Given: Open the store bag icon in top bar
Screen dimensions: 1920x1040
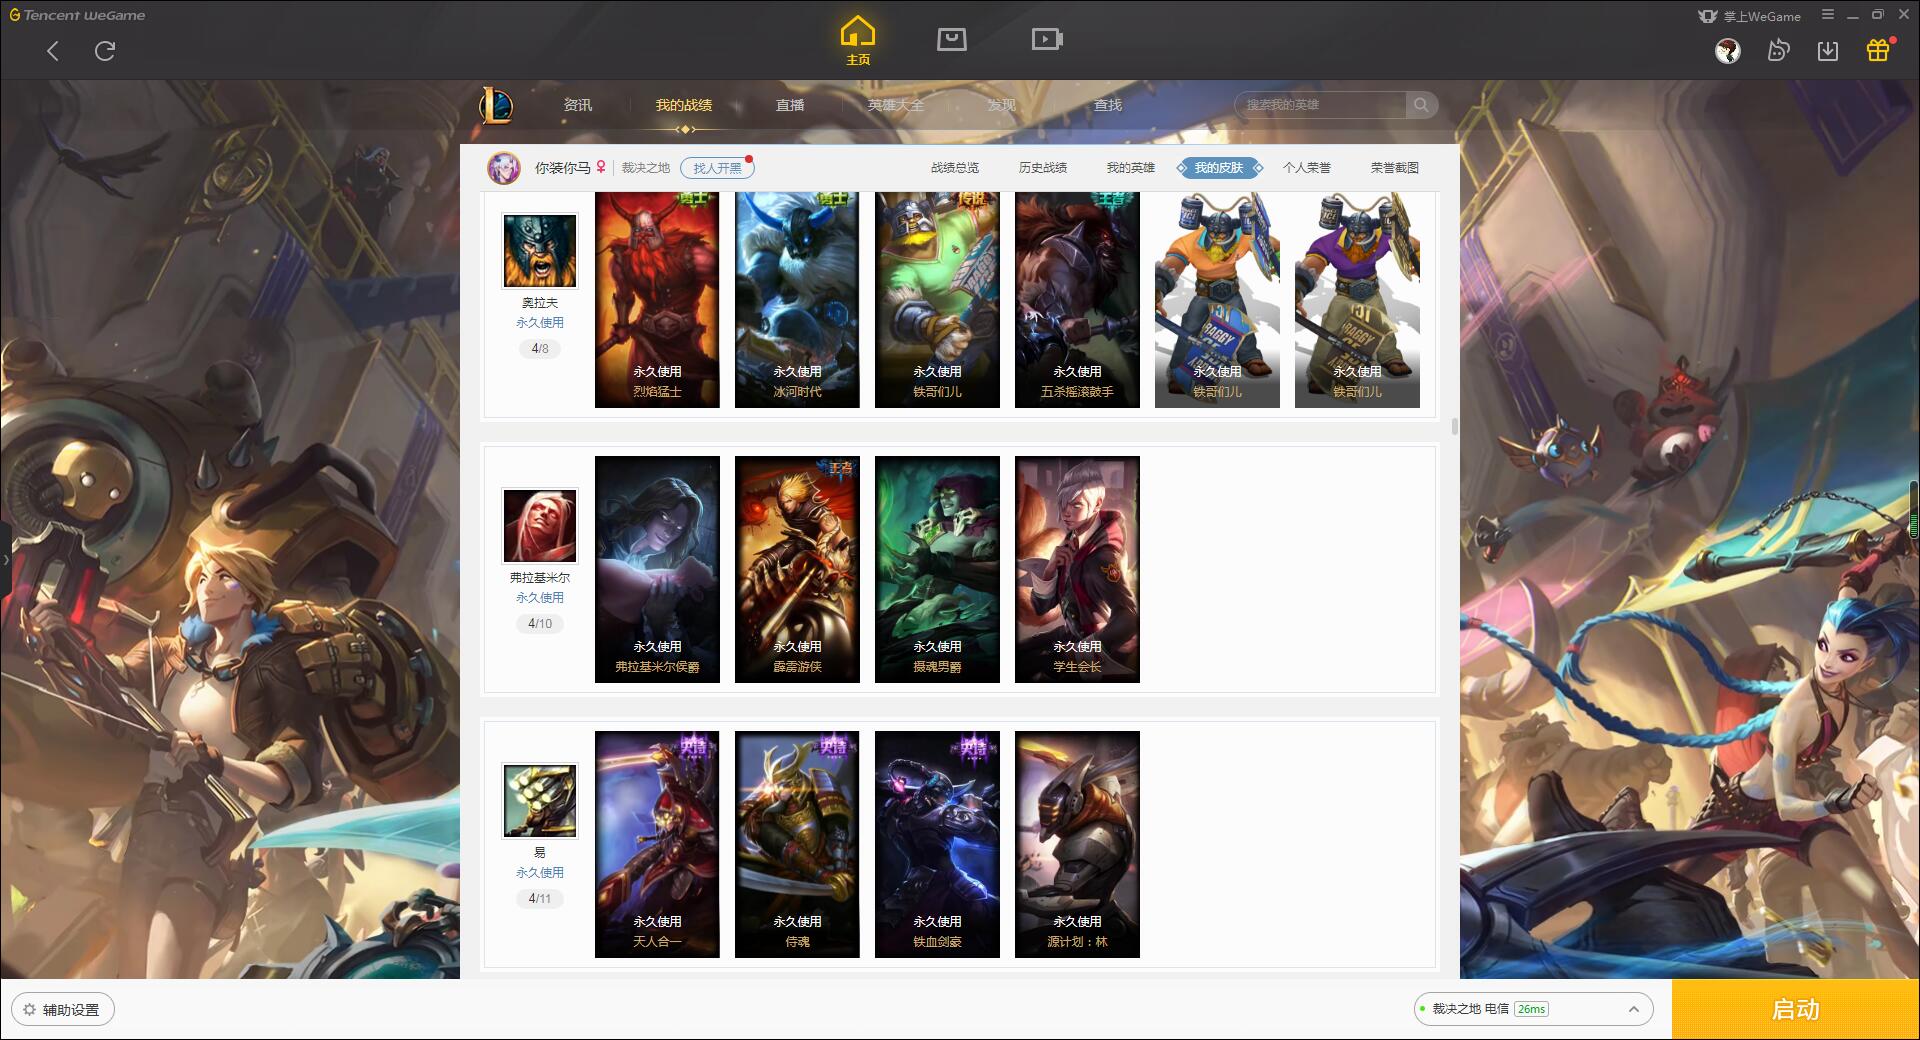Looking at the screenshot, I should tap(951, 39).
